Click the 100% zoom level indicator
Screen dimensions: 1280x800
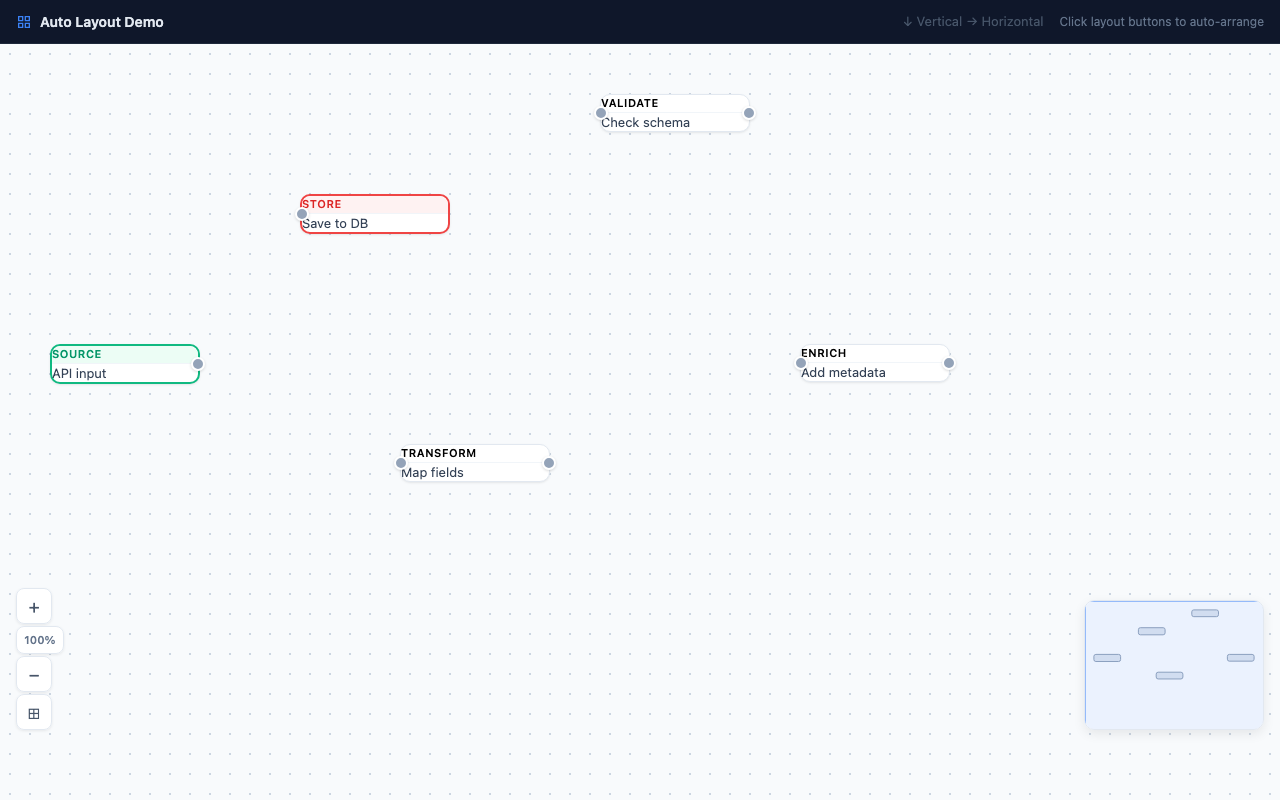tap(40, 640)
